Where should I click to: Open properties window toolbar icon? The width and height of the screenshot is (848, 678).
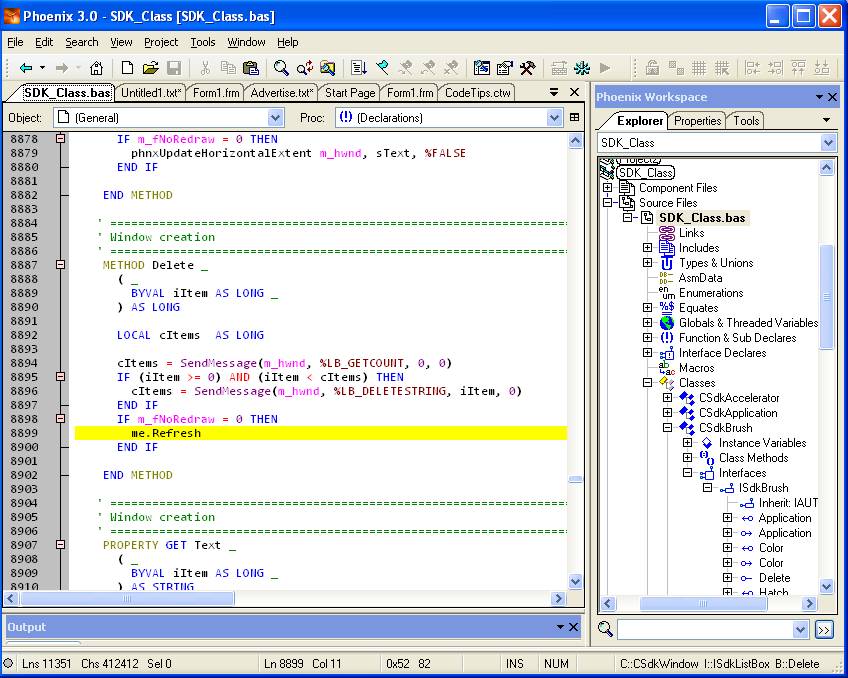tap(505, 68)
